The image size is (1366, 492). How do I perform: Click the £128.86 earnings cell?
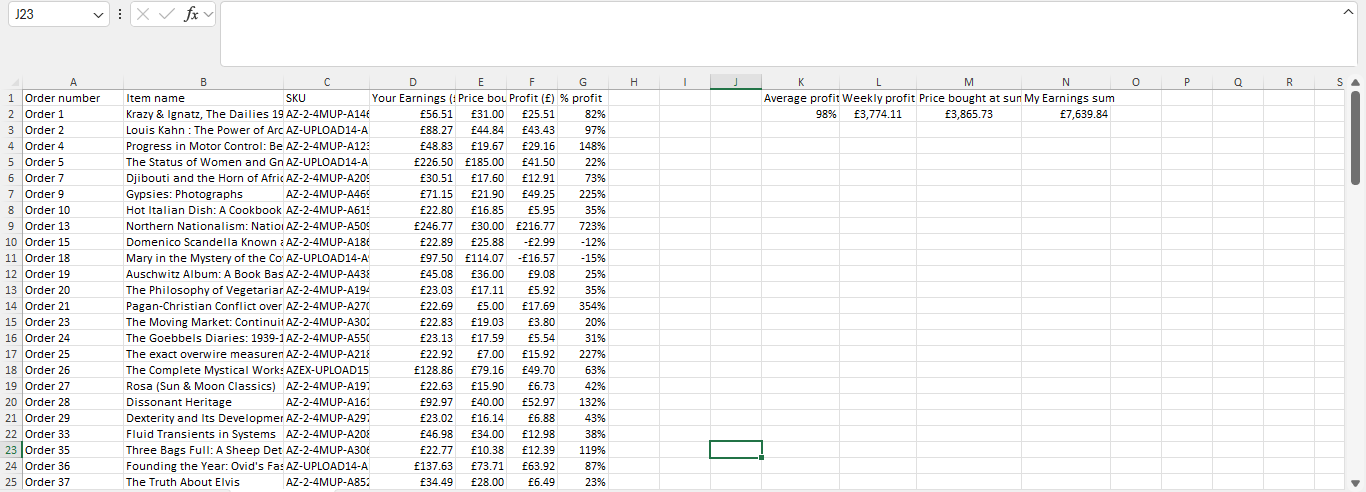tap(413, 370)
